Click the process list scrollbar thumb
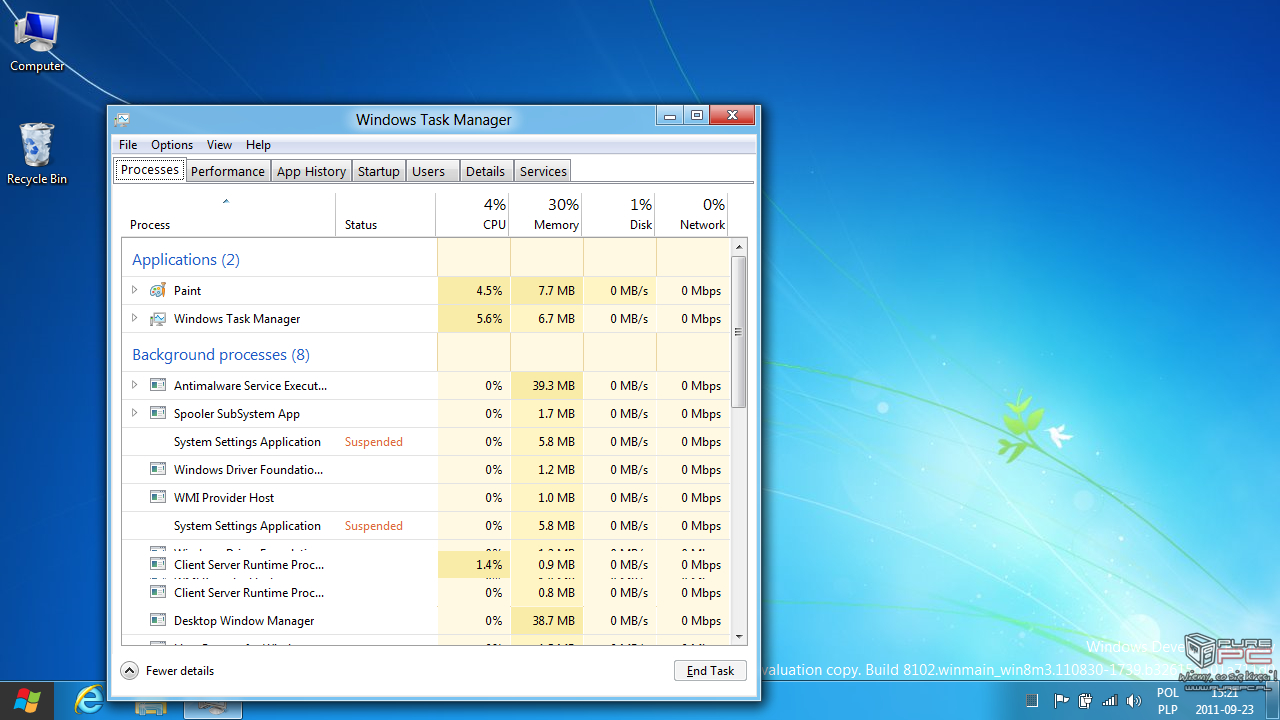The width and height of the screenshot is (1280, 720). pos(739,331)
